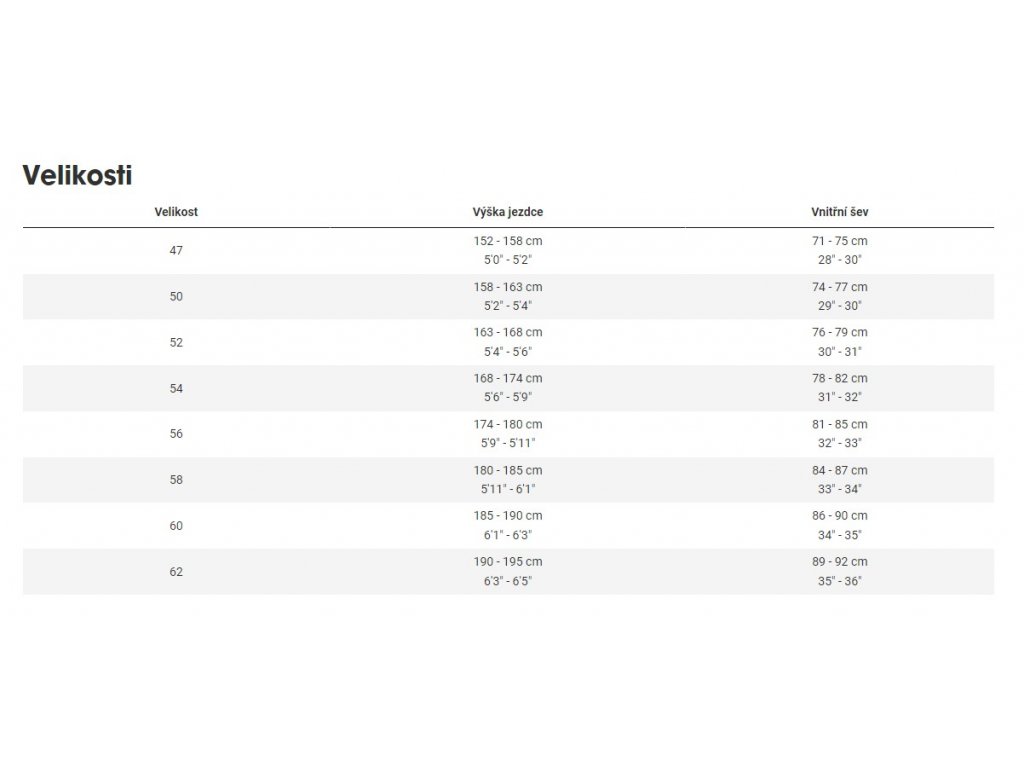Click the 5'11" - 6'1" height value
Screen dimensions: 1024x768
pyautogui.click(x=507, y=489)
